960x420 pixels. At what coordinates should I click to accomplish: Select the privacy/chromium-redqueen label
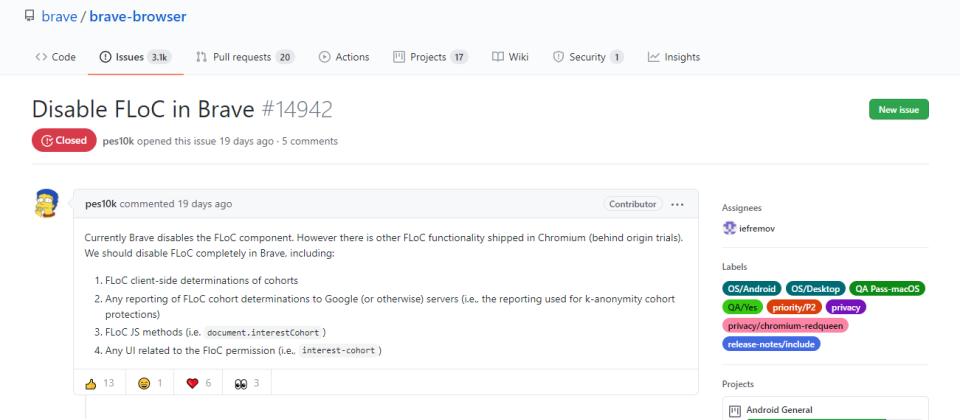(x=785, y=326)
